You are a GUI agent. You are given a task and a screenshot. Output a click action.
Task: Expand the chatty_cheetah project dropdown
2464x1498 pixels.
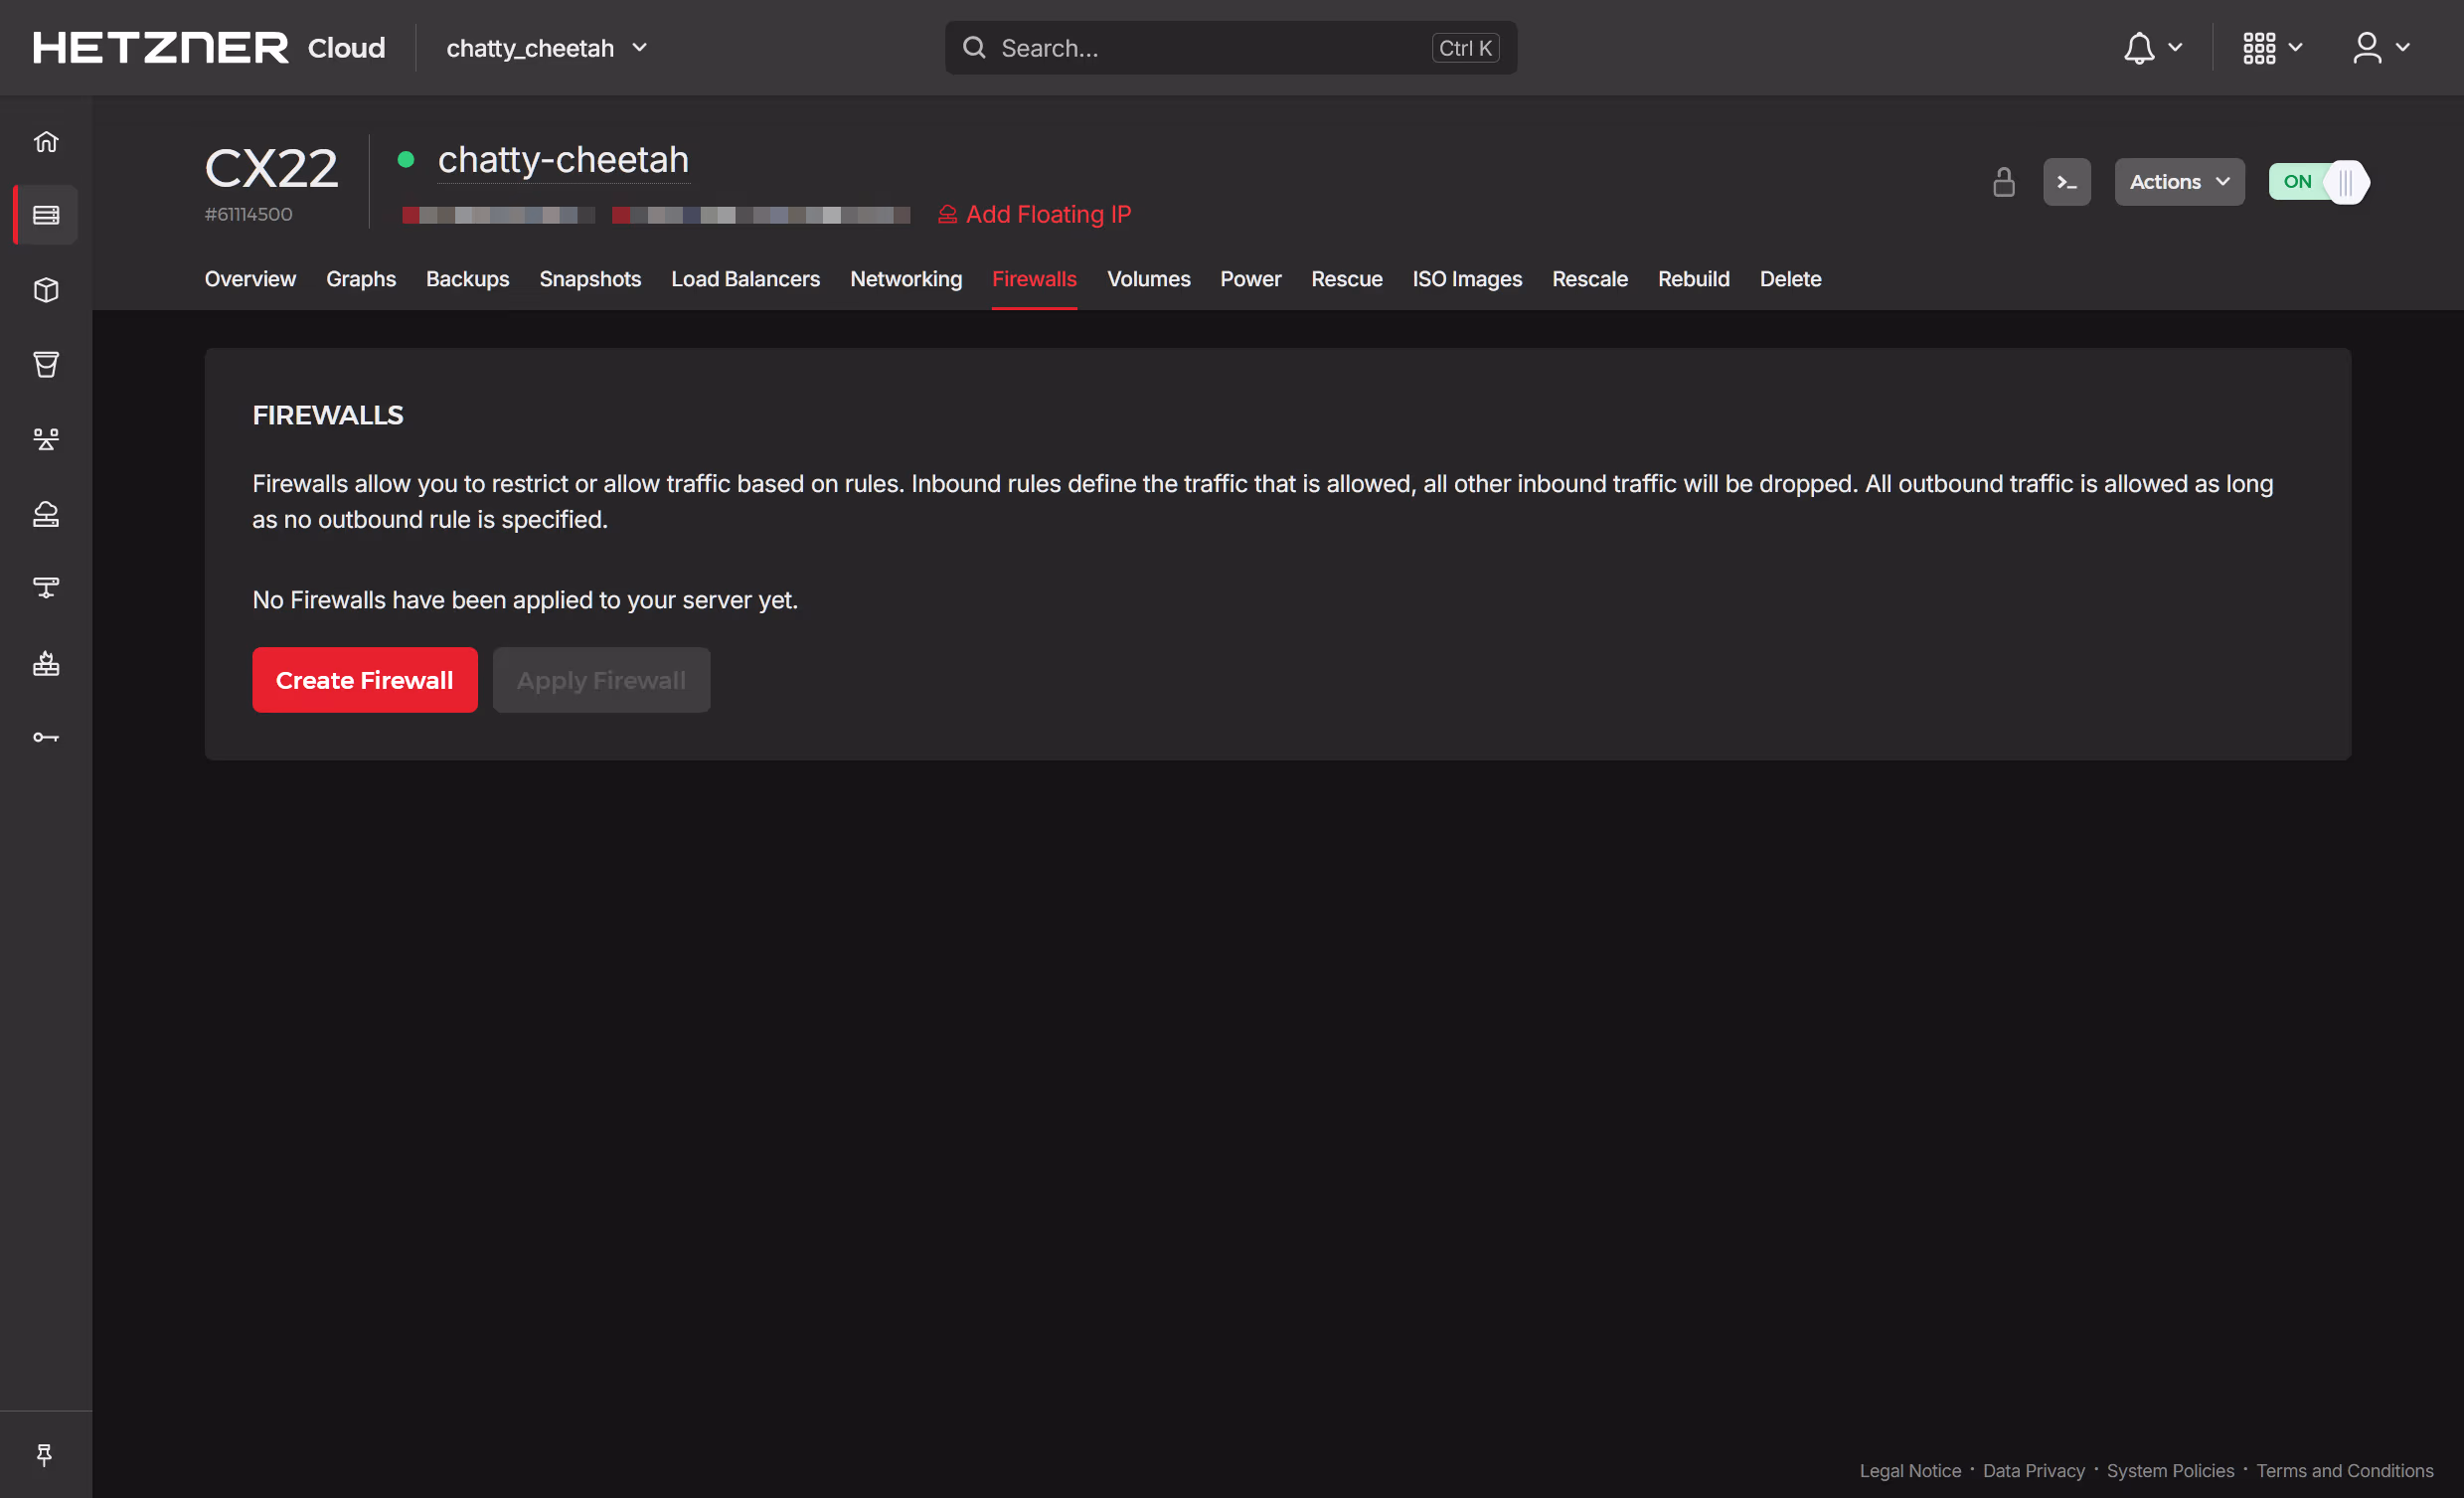[547, 48]
